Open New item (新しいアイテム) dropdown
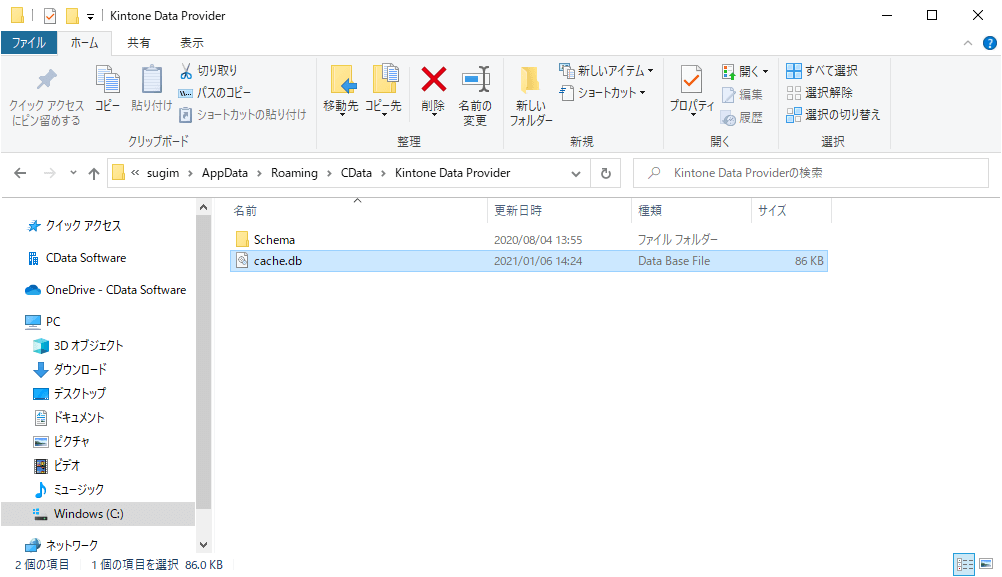The height and width of the screenshot is (577, 1002). (606, 70)
